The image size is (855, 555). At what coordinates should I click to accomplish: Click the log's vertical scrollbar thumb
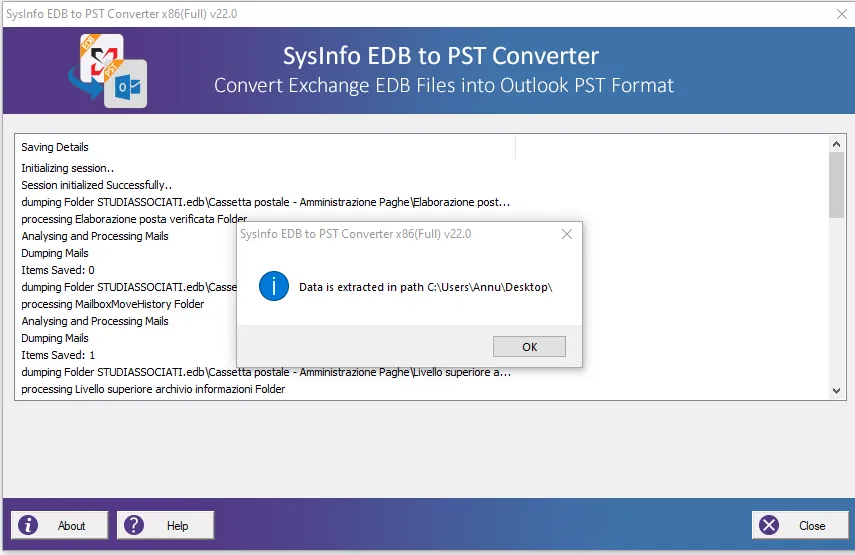[x=837, y=185]
